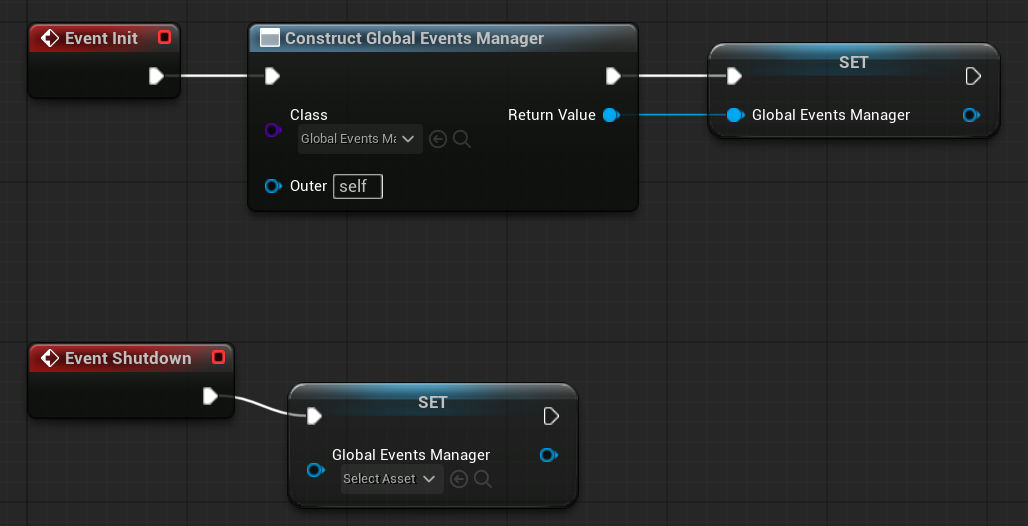Open the Select Asset dropdown
The image size is (1028, 526).
pyautogui.click(x=389, y=479)
